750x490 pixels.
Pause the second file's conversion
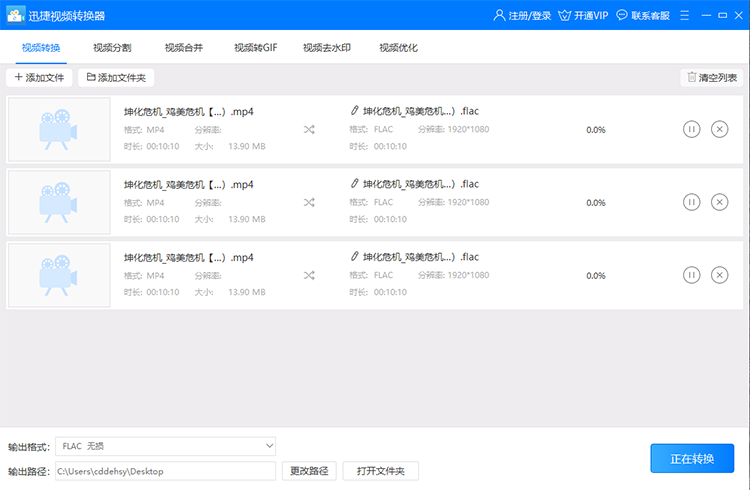(691, 202)
